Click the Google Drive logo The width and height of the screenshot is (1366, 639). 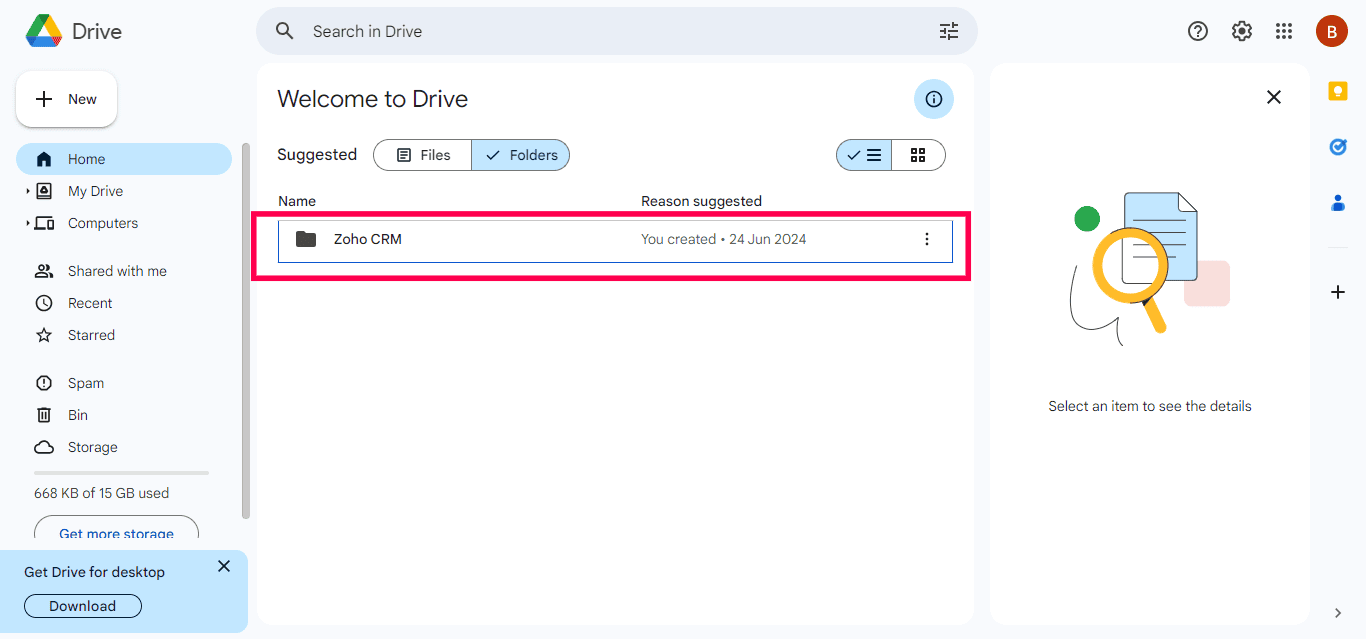pyautogui.click(x=43, y=31)
